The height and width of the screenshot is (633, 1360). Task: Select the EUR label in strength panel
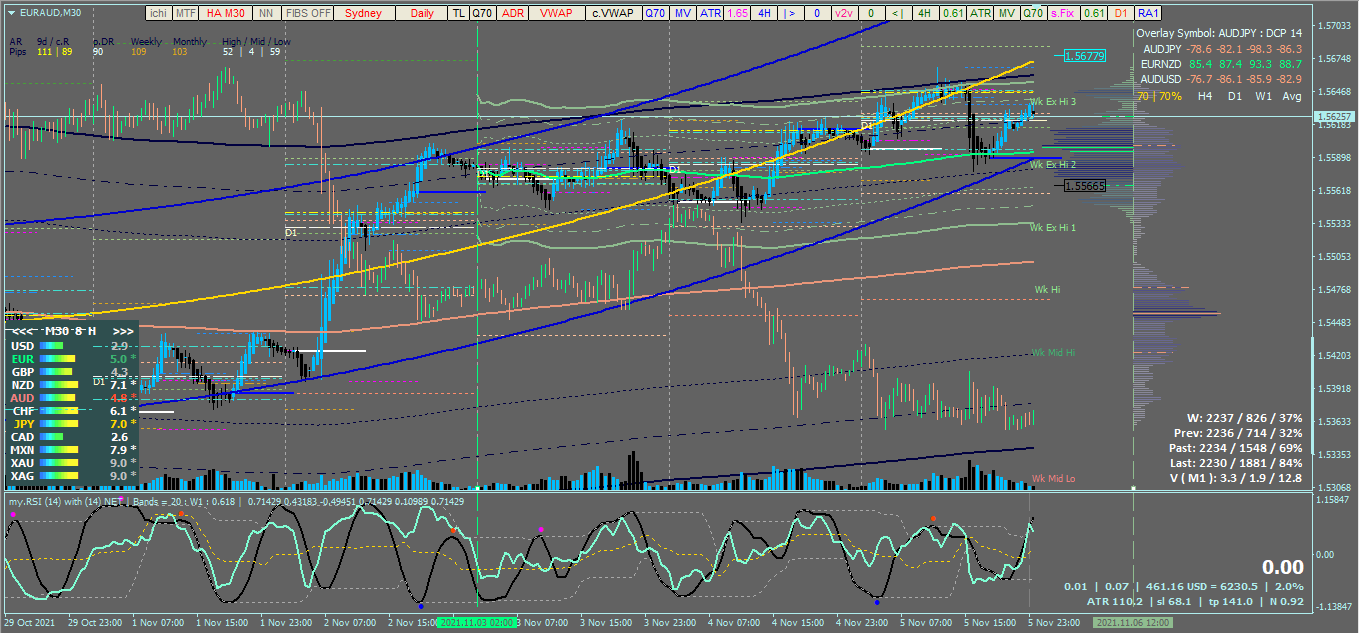pyautogui.click(x=21, y=358)
